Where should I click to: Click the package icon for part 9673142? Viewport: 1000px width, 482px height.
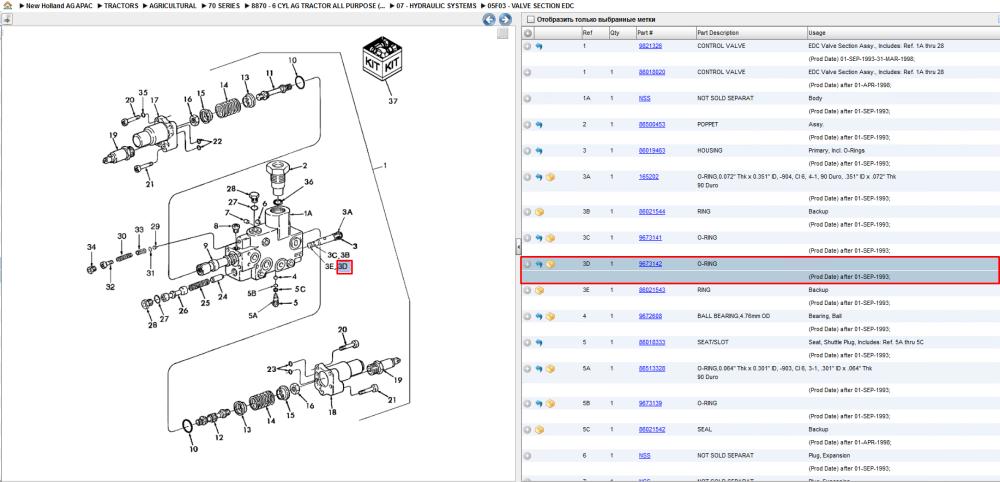coord(550,263)
